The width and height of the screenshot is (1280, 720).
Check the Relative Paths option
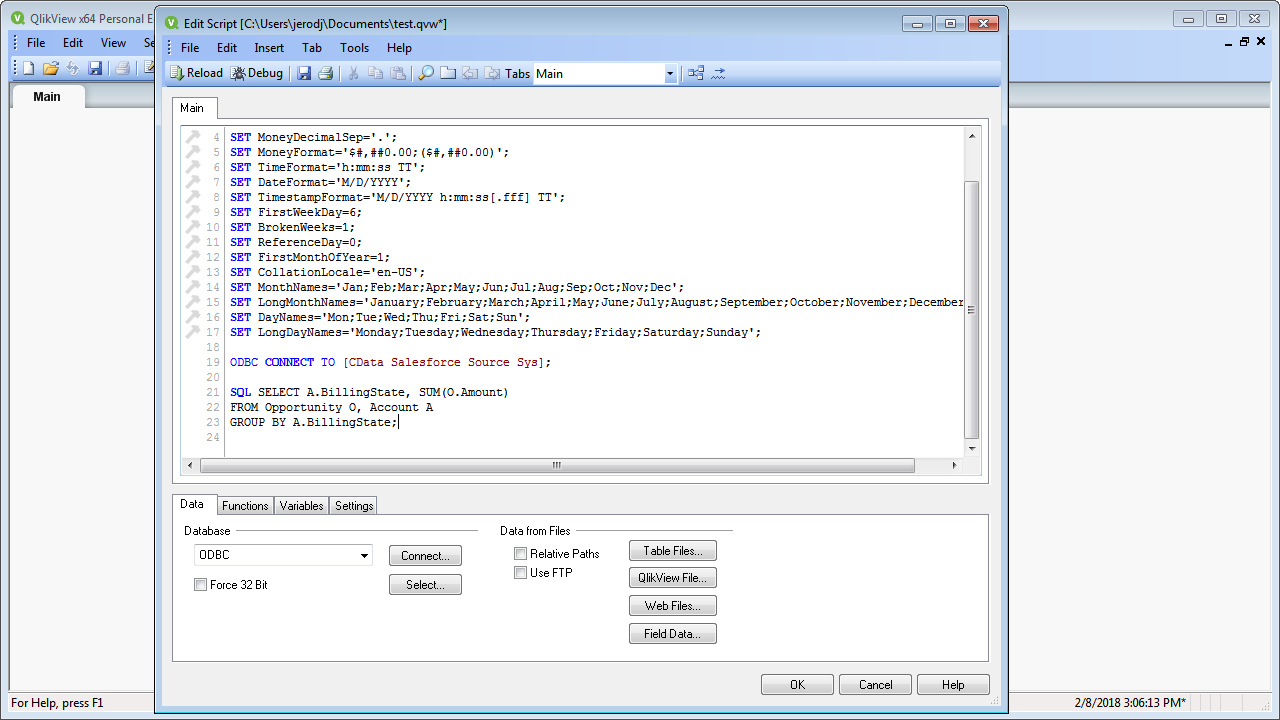pos(520,553)
